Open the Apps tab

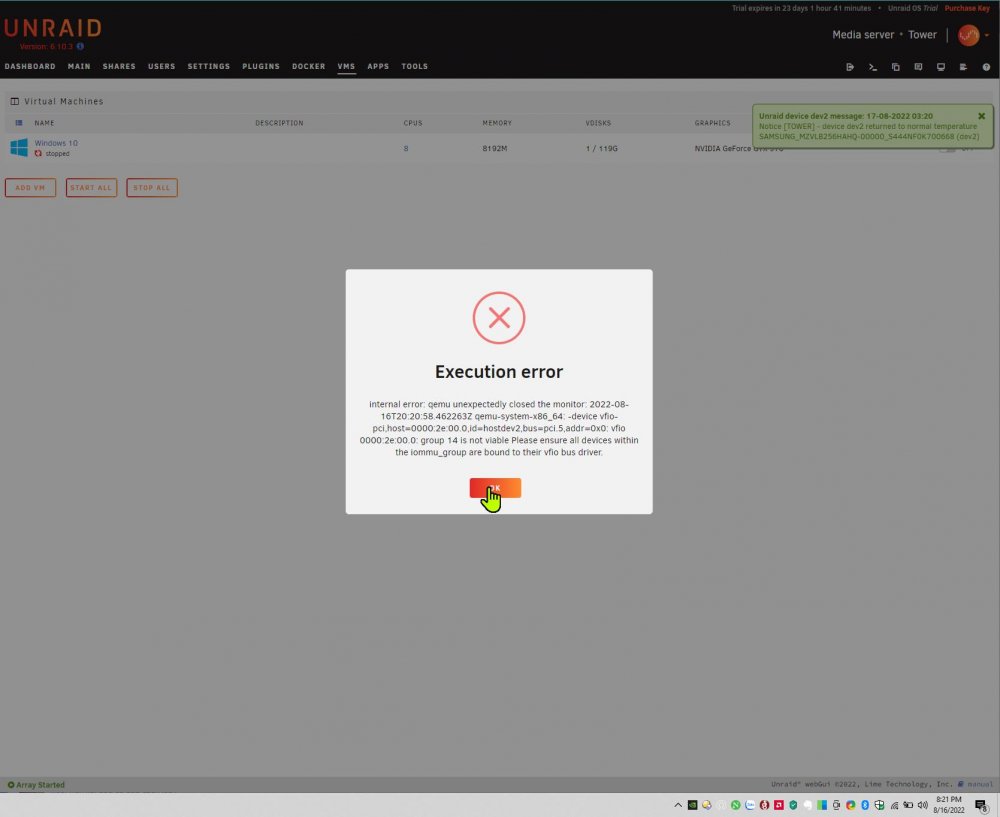(378, 66)
